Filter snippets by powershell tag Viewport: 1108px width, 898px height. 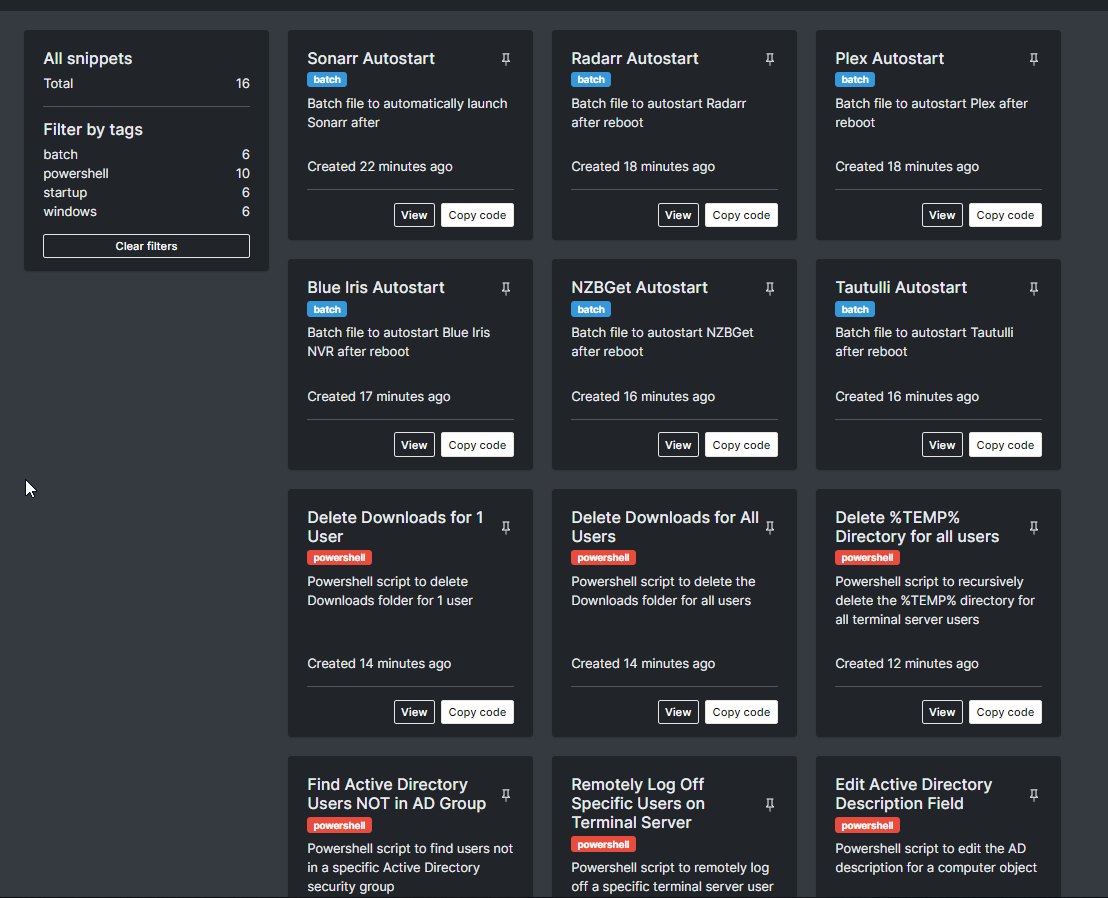(x=146, y=173)
